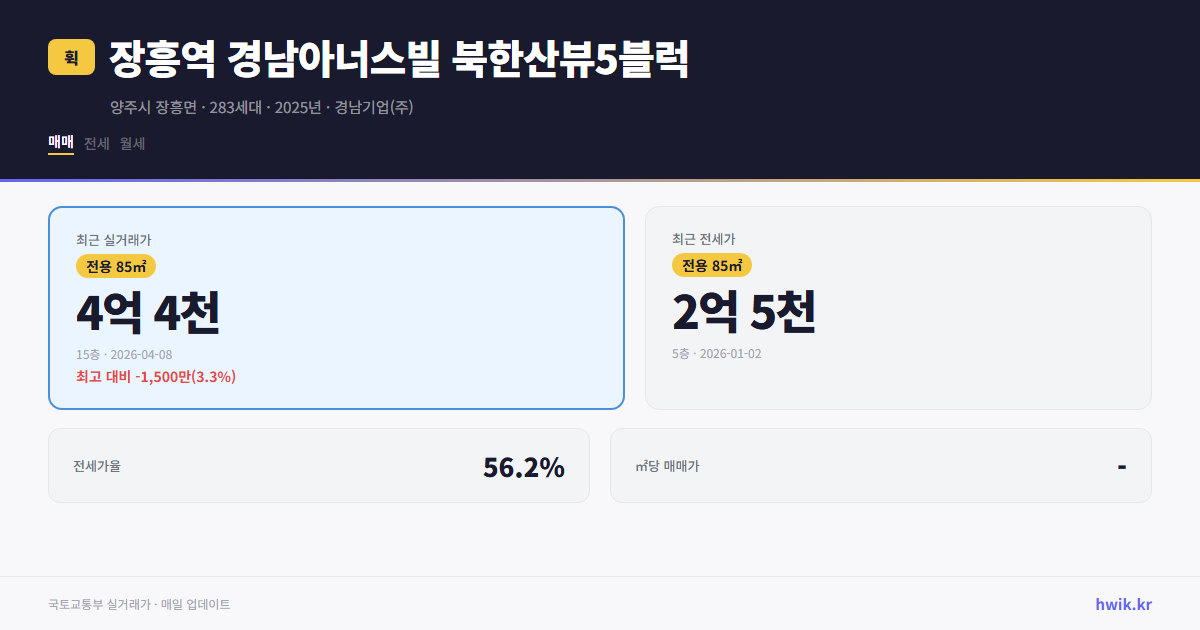Select the highlighted 최근 실거래가 card
The height and width of the screenshot is (630, 1200).
coord(336,307)
